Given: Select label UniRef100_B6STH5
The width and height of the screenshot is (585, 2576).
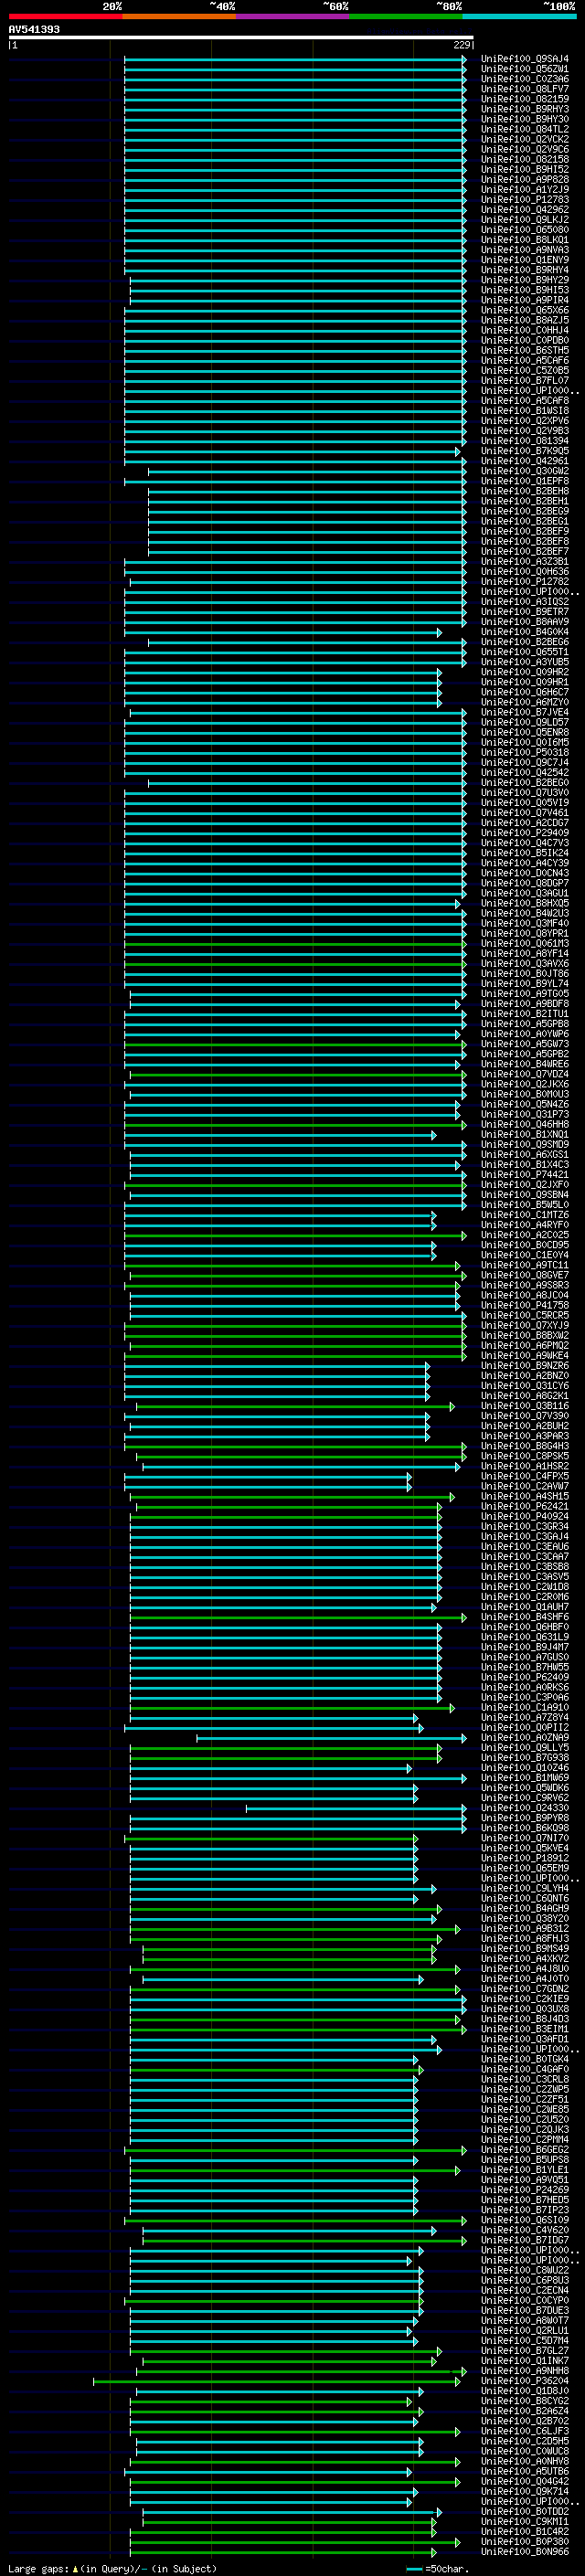Looking at the screenshot, I should [x=524, y=351].
